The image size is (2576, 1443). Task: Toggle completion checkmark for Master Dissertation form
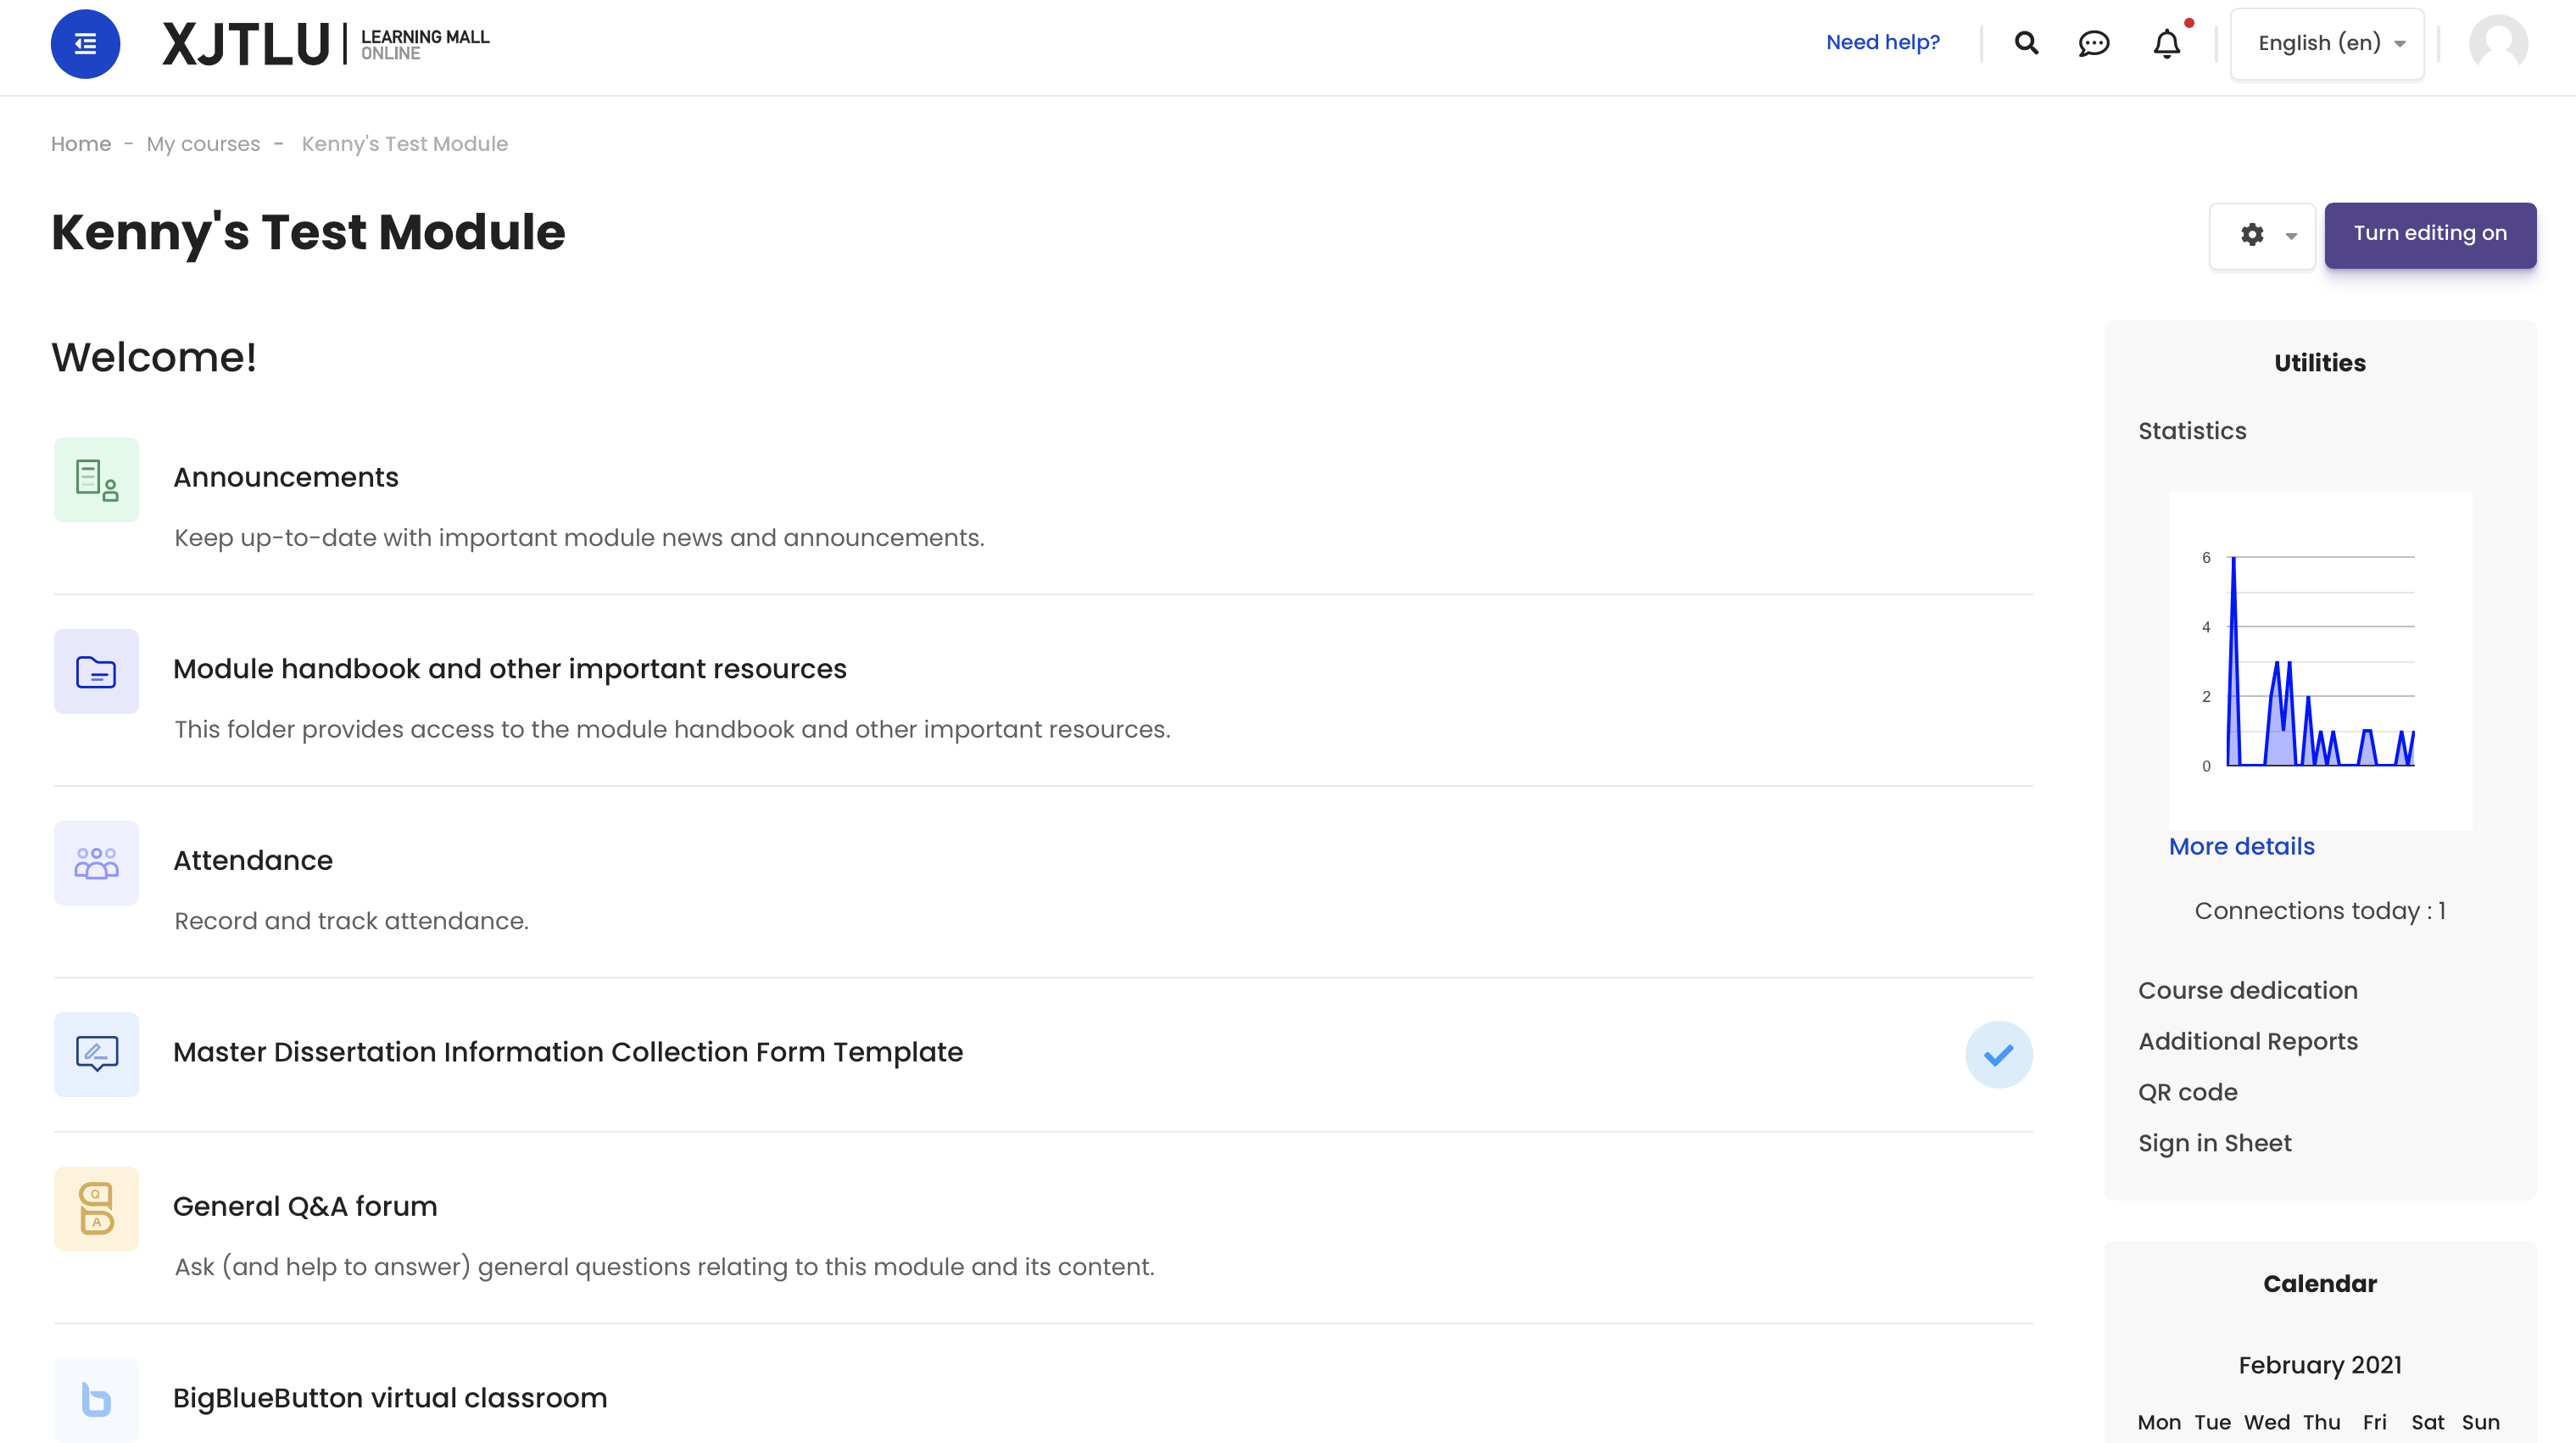pos(1998,1054)
